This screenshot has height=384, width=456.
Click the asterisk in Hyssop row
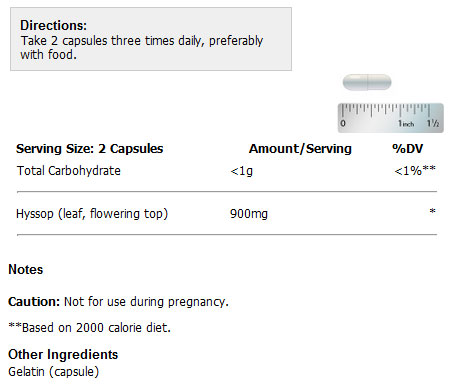click(432, 211)
